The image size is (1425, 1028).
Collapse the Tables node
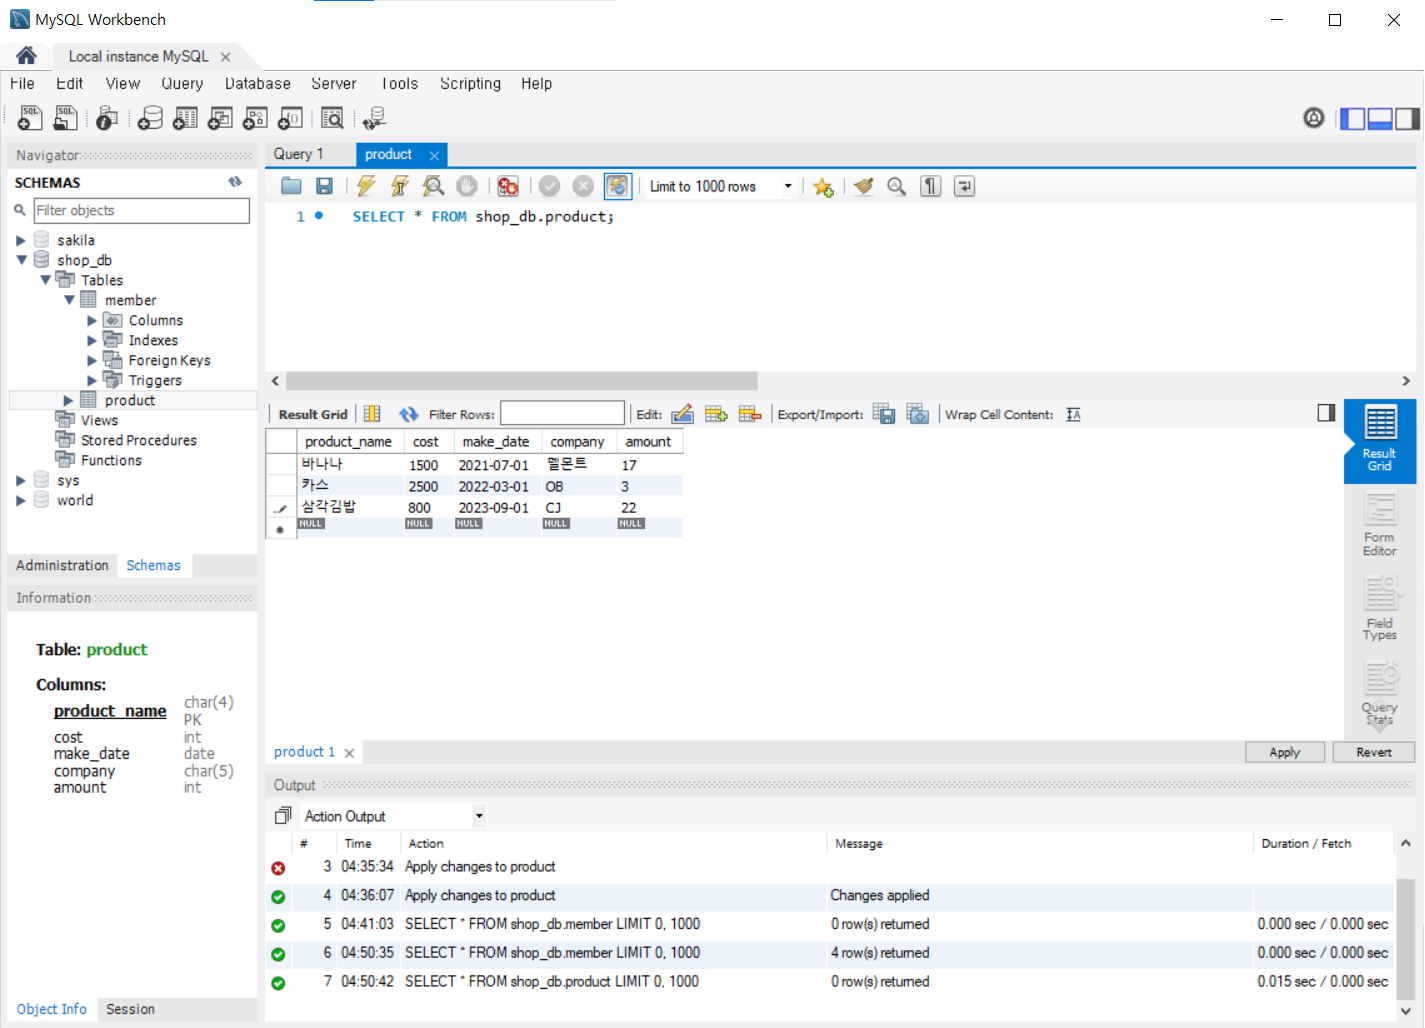click(45, 280)
